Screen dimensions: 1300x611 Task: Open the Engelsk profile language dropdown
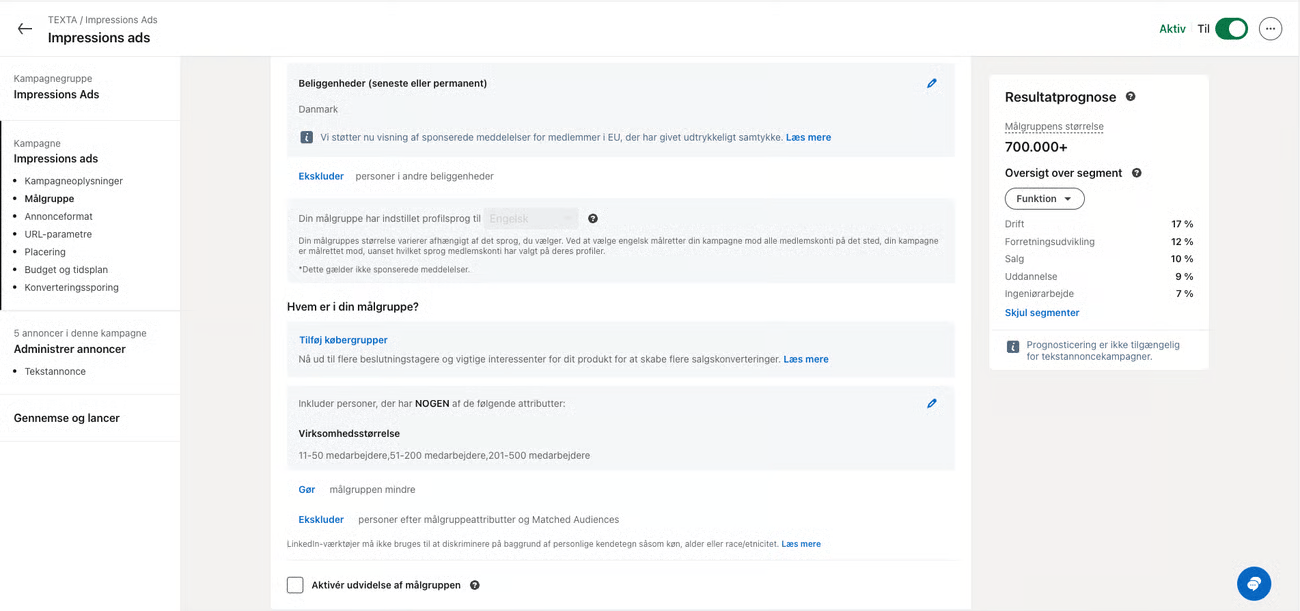click(x=531, y=218)
